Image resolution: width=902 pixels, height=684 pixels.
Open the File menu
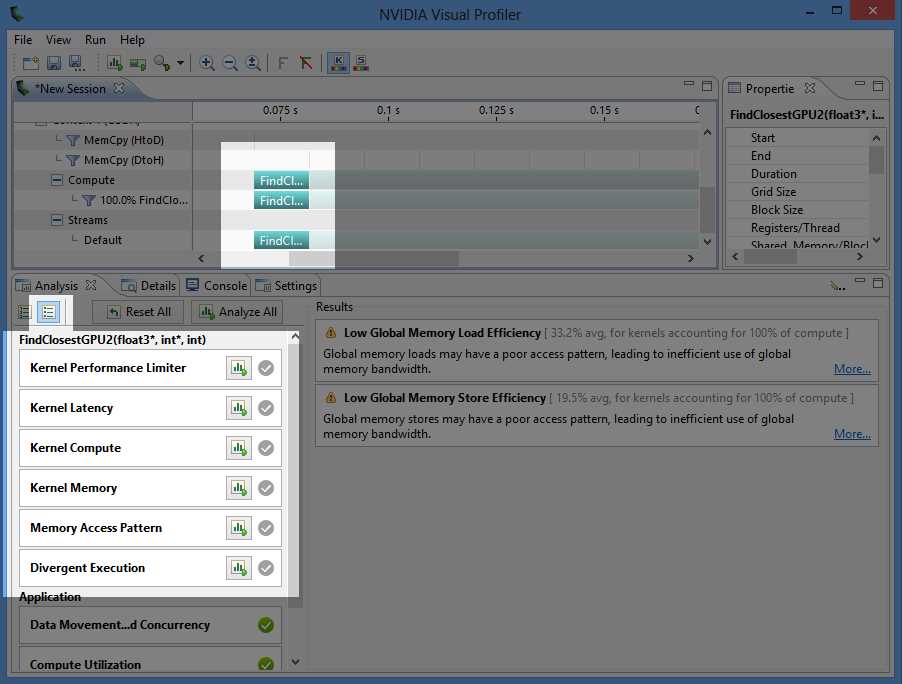23,40
